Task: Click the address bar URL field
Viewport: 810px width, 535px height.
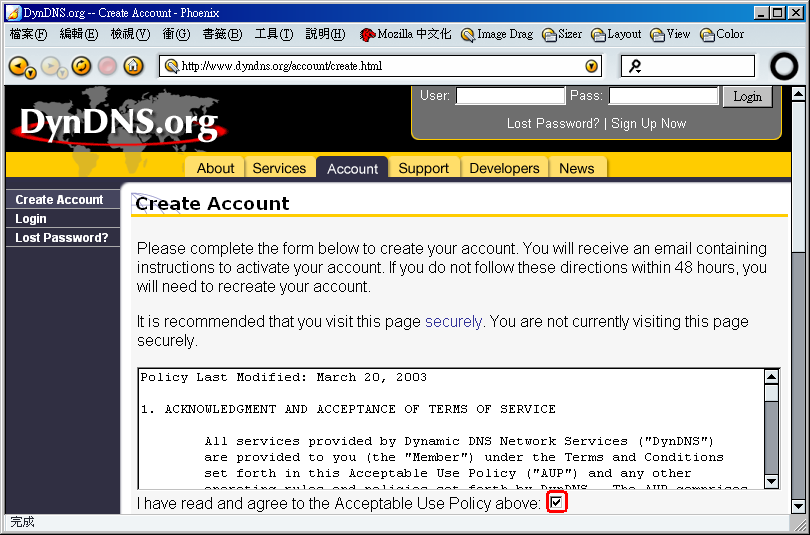Action: pyautogui.click(x=381, y=66)
